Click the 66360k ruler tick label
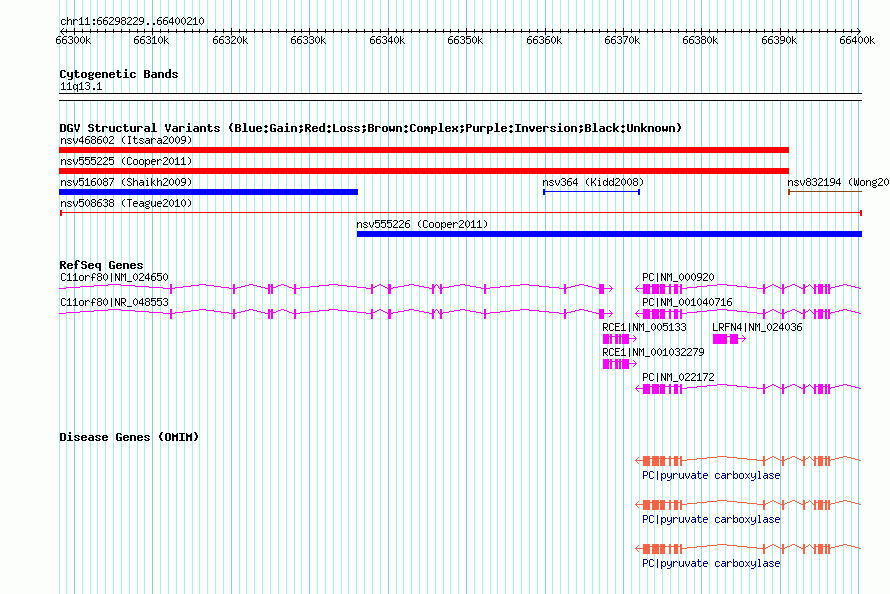Viewport: 890px width, 594px height. (x=544, y=40)
